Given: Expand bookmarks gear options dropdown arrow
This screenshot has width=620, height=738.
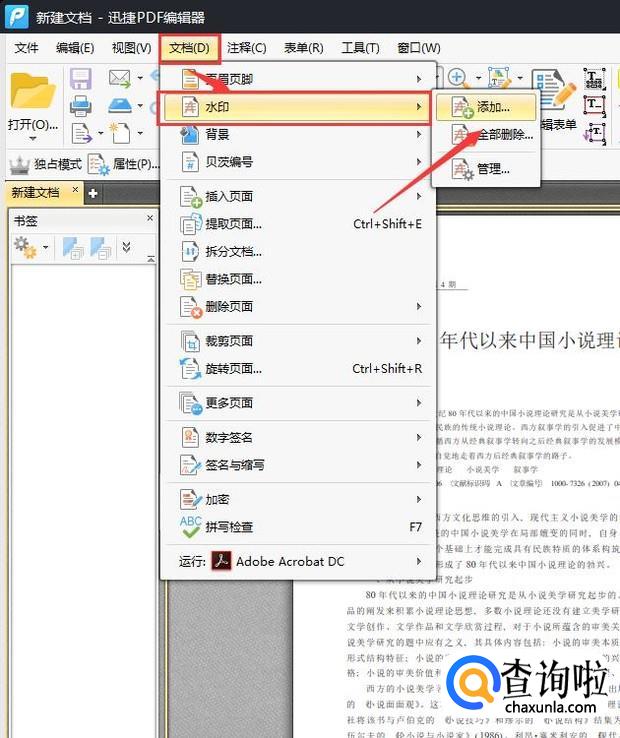Looking at the screenshot, I should click(x=45, y=247).
